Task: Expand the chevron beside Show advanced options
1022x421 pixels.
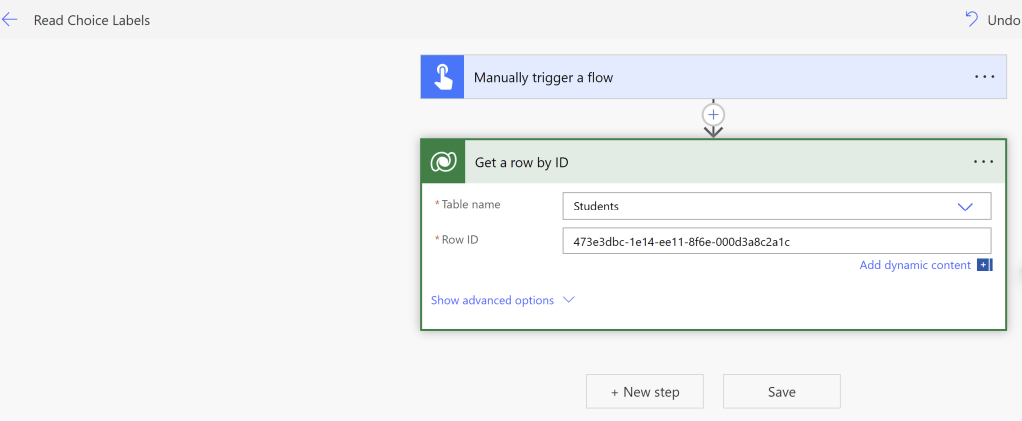Action: tap(569, 300)
